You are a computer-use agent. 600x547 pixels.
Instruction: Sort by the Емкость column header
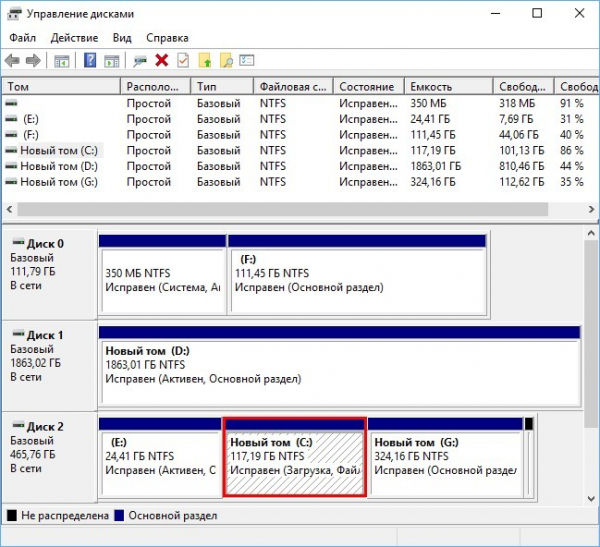click(x=448, y=87)
